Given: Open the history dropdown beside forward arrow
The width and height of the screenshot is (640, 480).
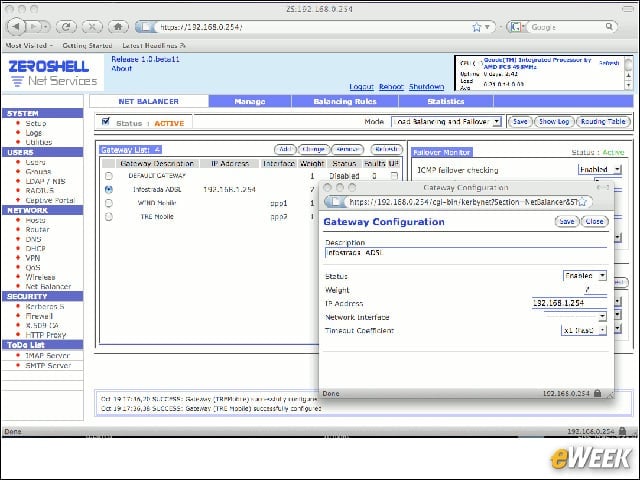Looking at the screenshot, I should pyautogui.click(x=46, y=27).
